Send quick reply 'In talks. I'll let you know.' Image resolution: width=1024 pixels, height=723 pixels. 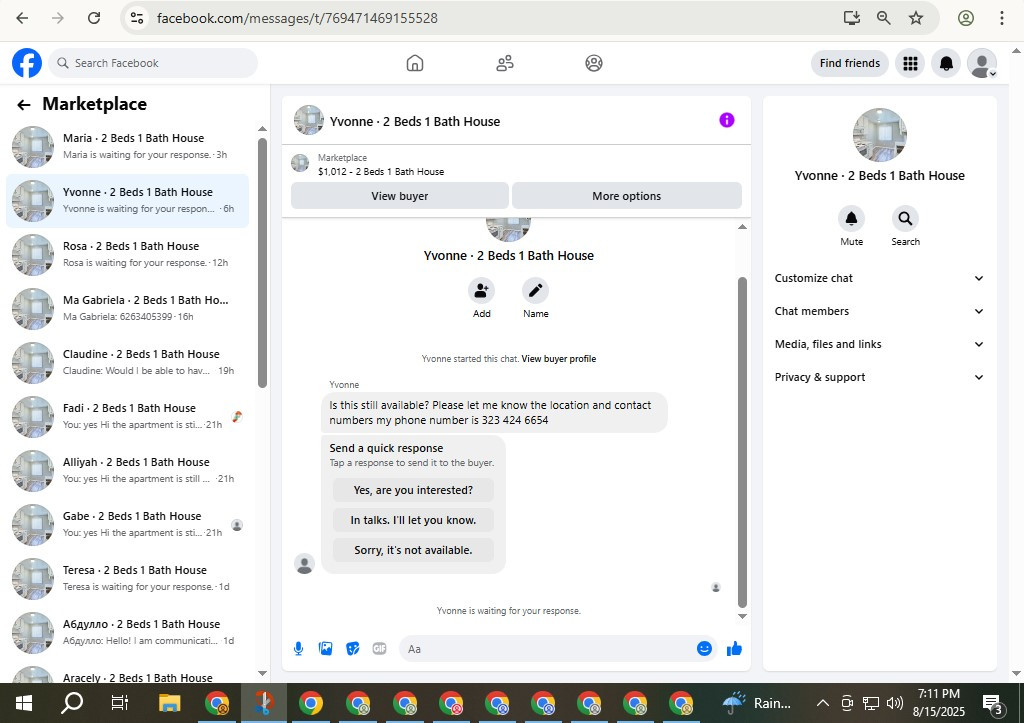coord(413,520)
